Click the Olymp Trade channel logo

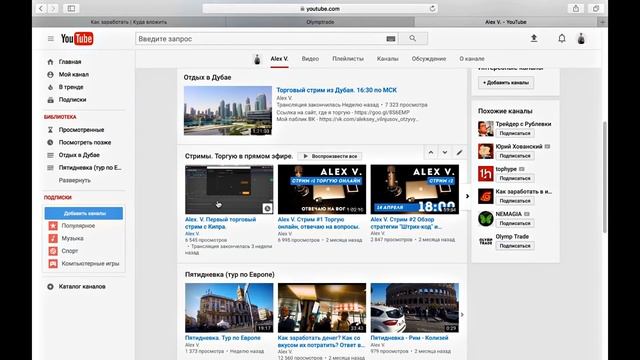486,241
